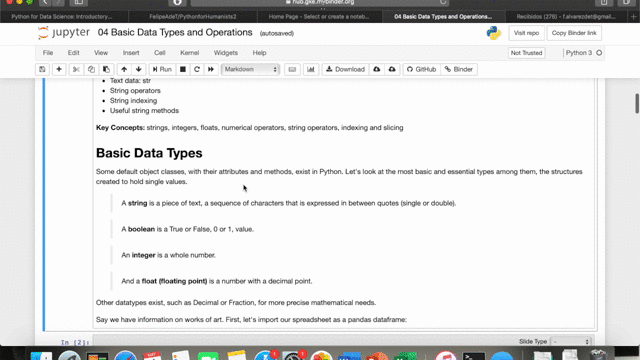Click the Copy Binder link button
Screen dimensions: 640x360
tap(574, 33)
